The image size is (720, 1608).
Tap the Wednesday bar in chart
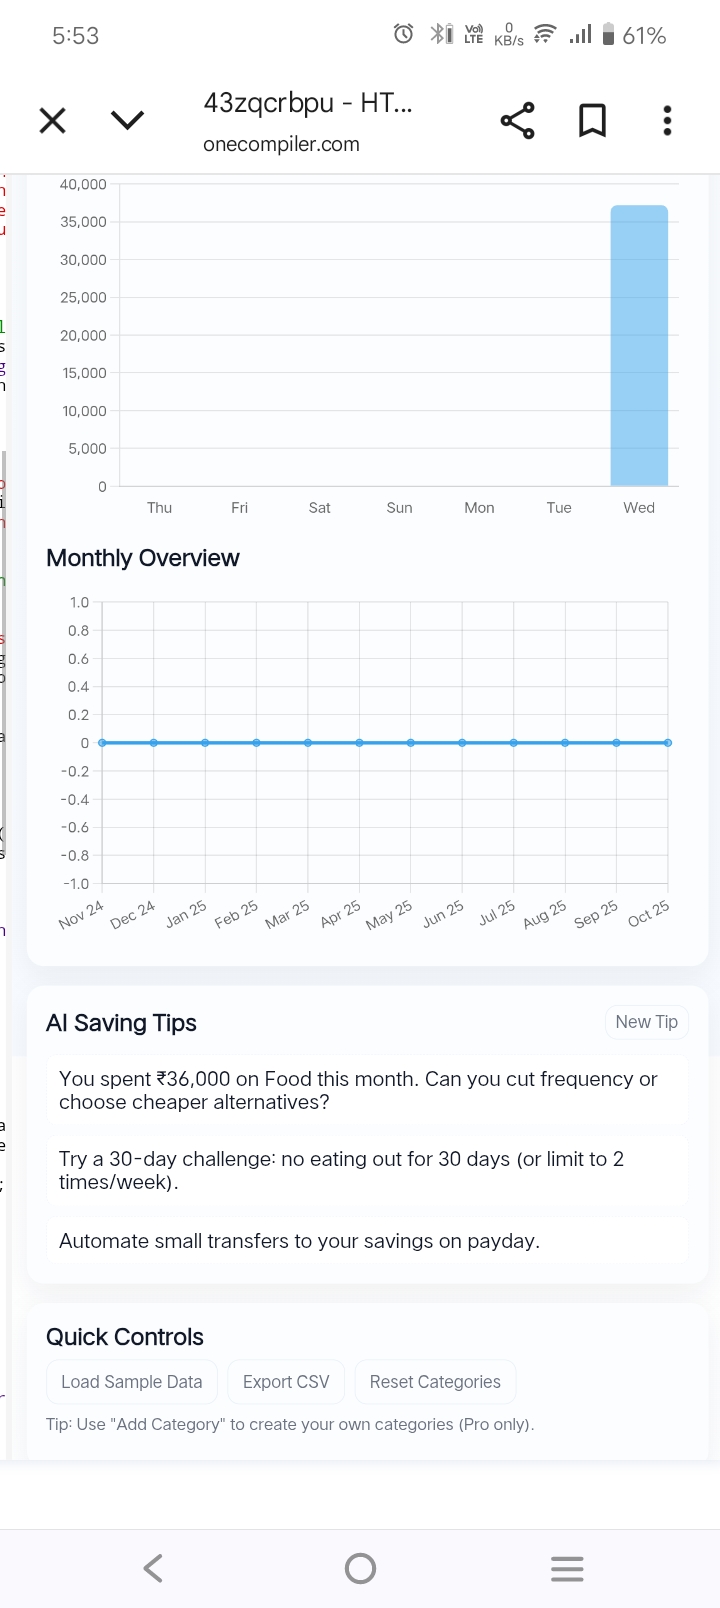click(x=639, y=345)
